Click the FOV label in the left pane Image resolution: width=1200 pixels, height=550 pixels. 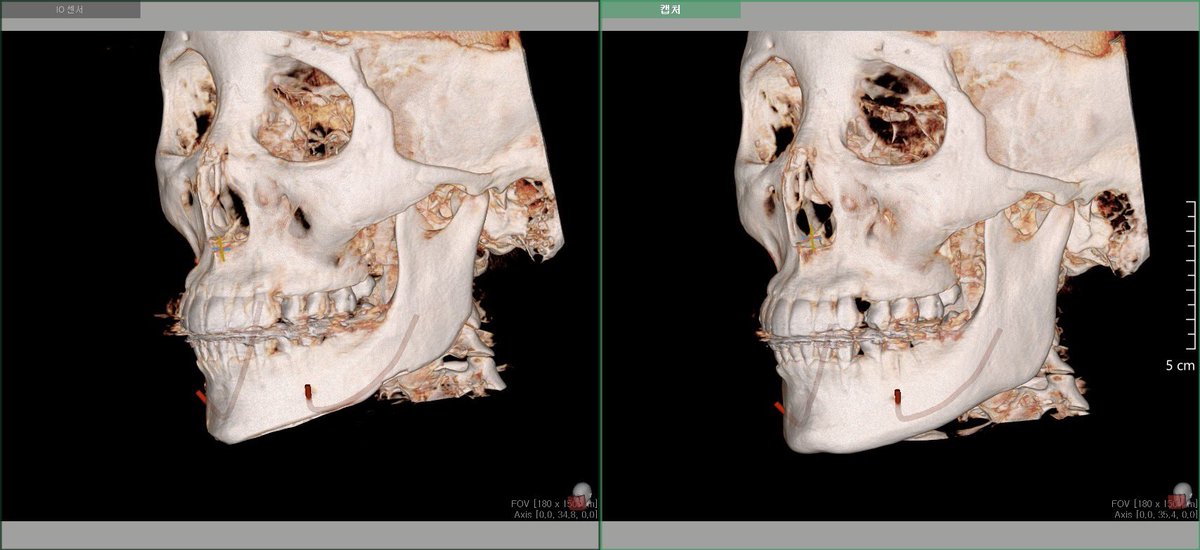coord(555,503)
